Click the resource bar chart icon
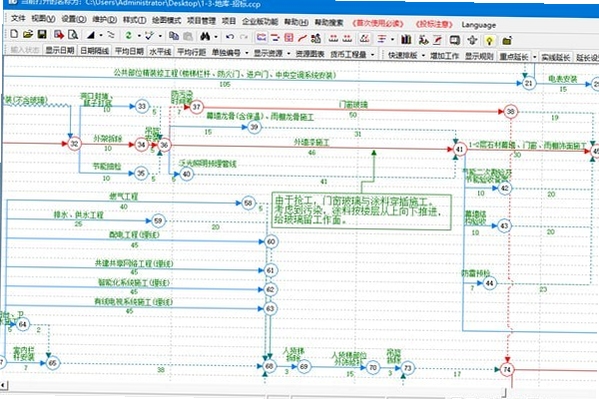 [x=406, y=39]
